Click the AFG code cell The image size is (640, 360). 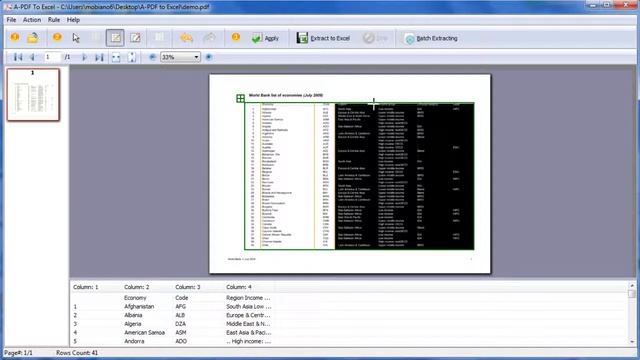pos(180,307)
